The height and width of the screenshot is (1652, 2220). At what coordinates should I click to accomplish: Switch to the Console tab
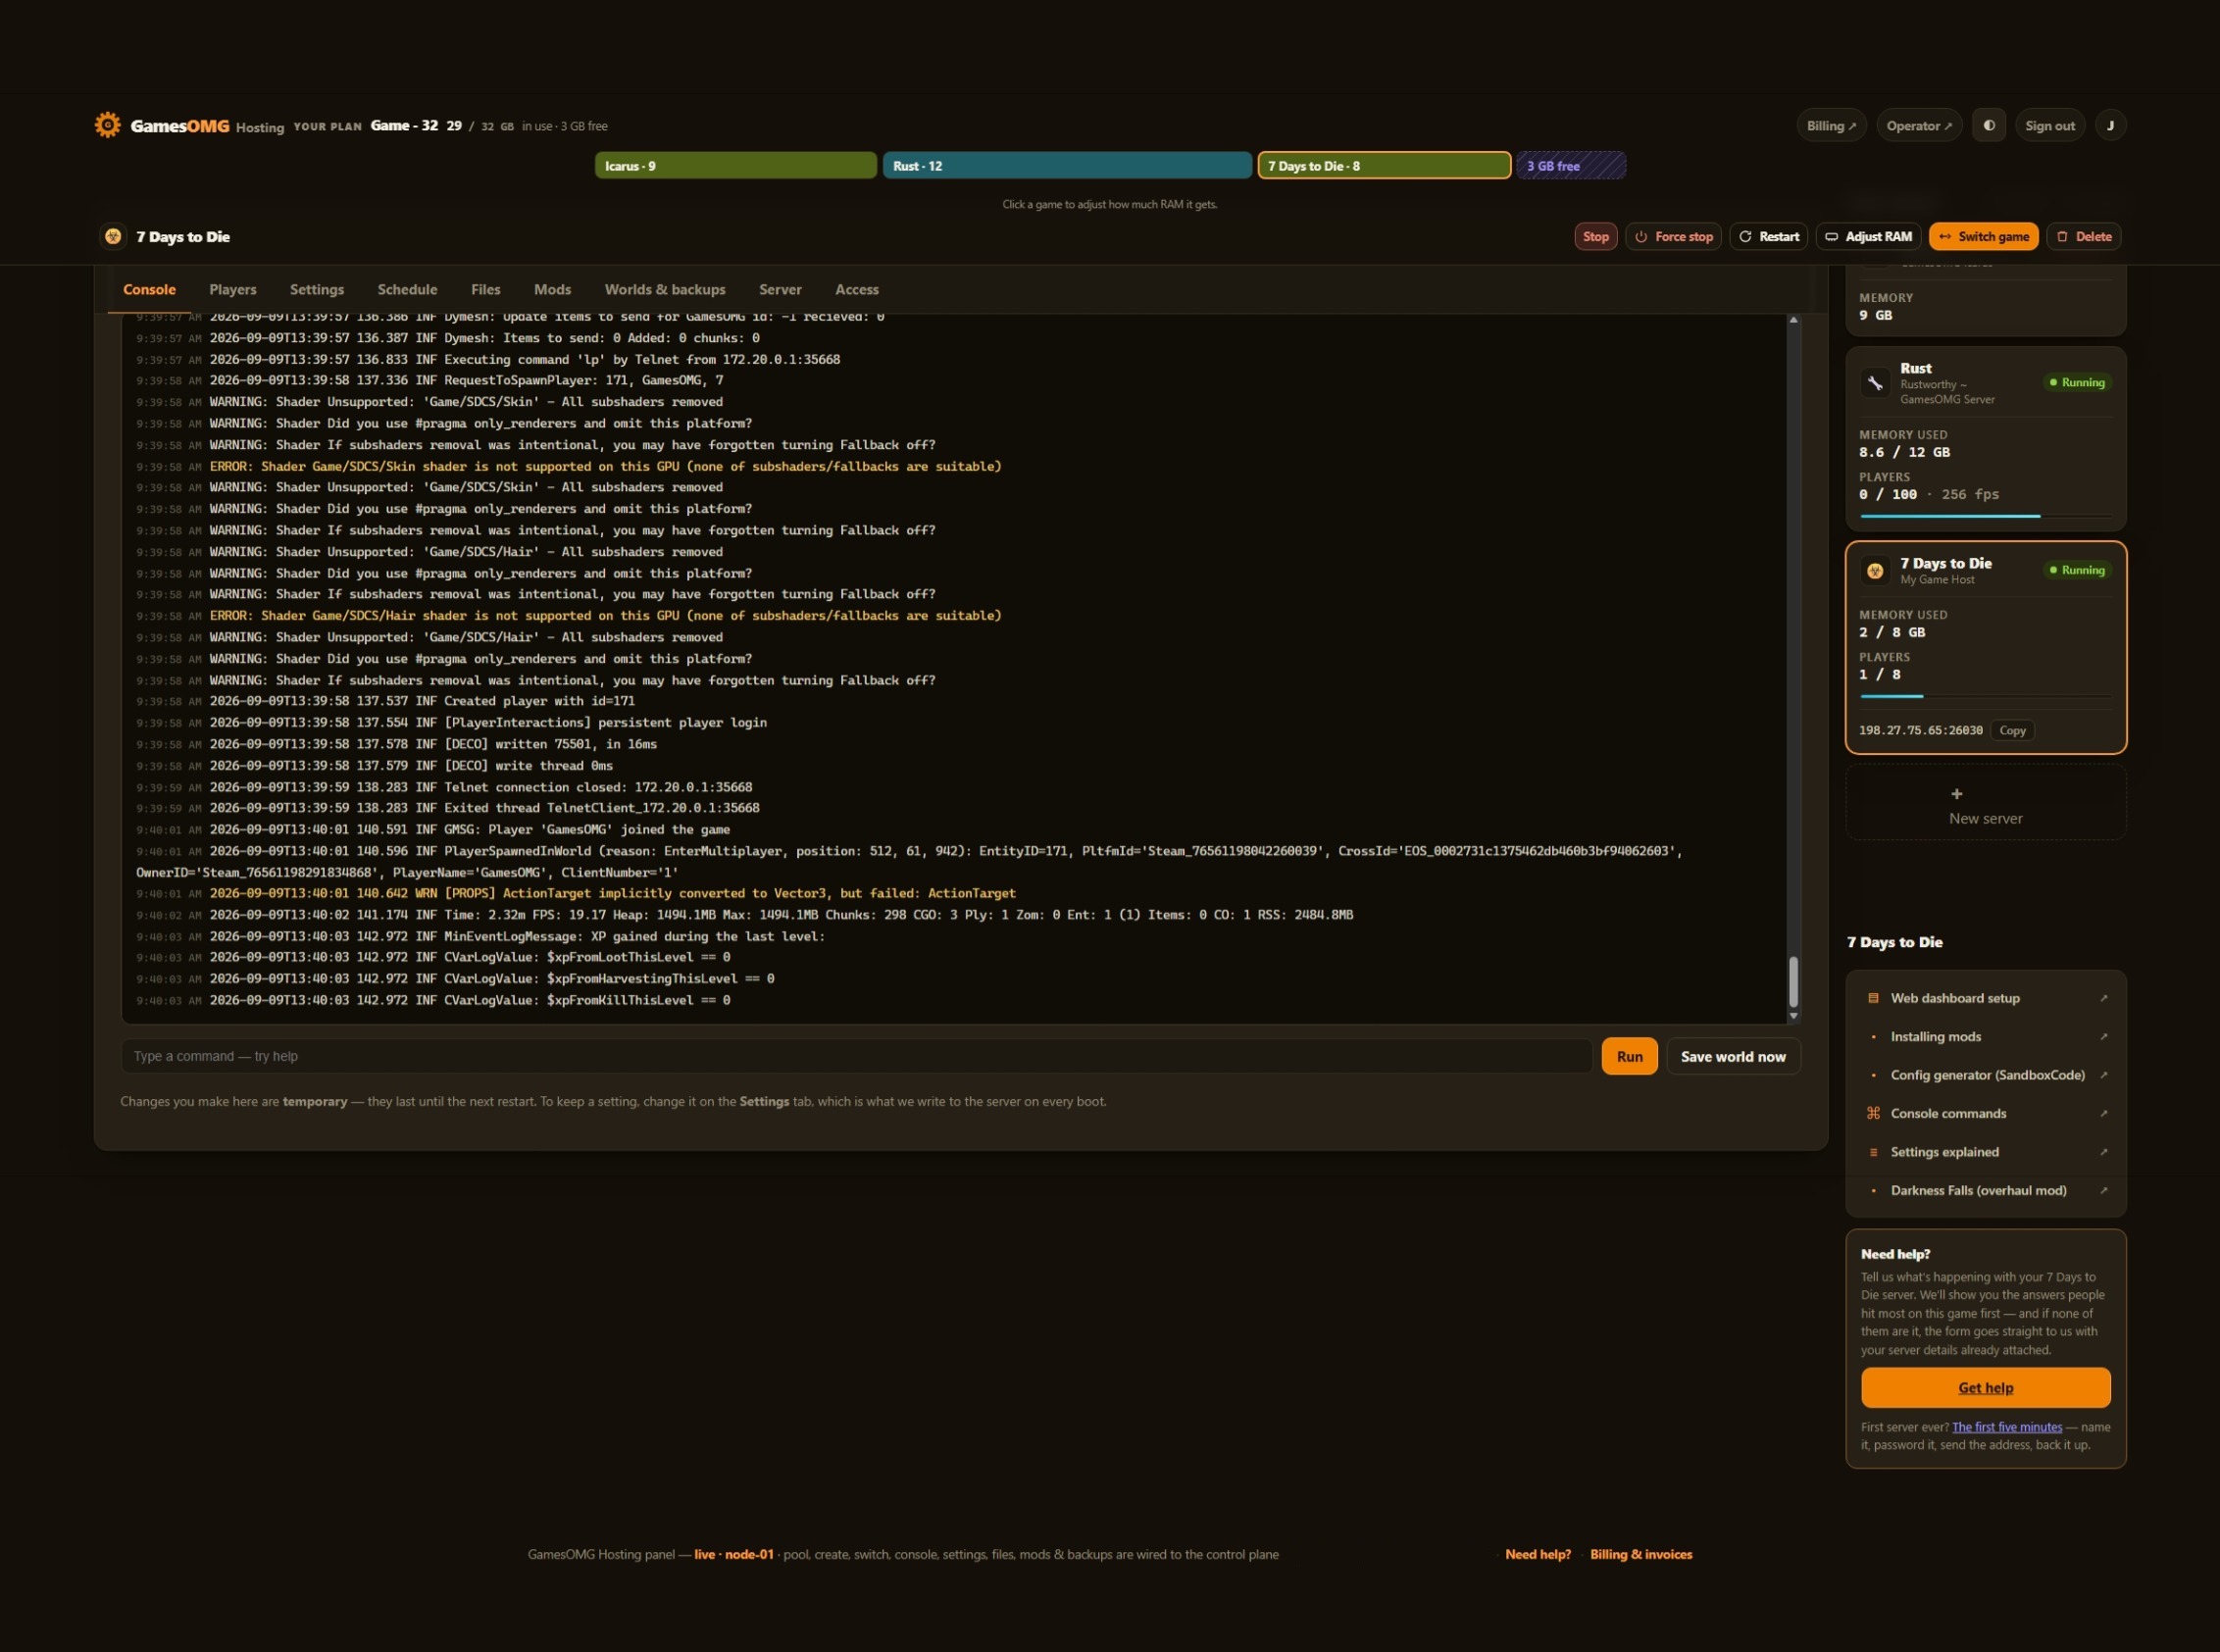149,289
